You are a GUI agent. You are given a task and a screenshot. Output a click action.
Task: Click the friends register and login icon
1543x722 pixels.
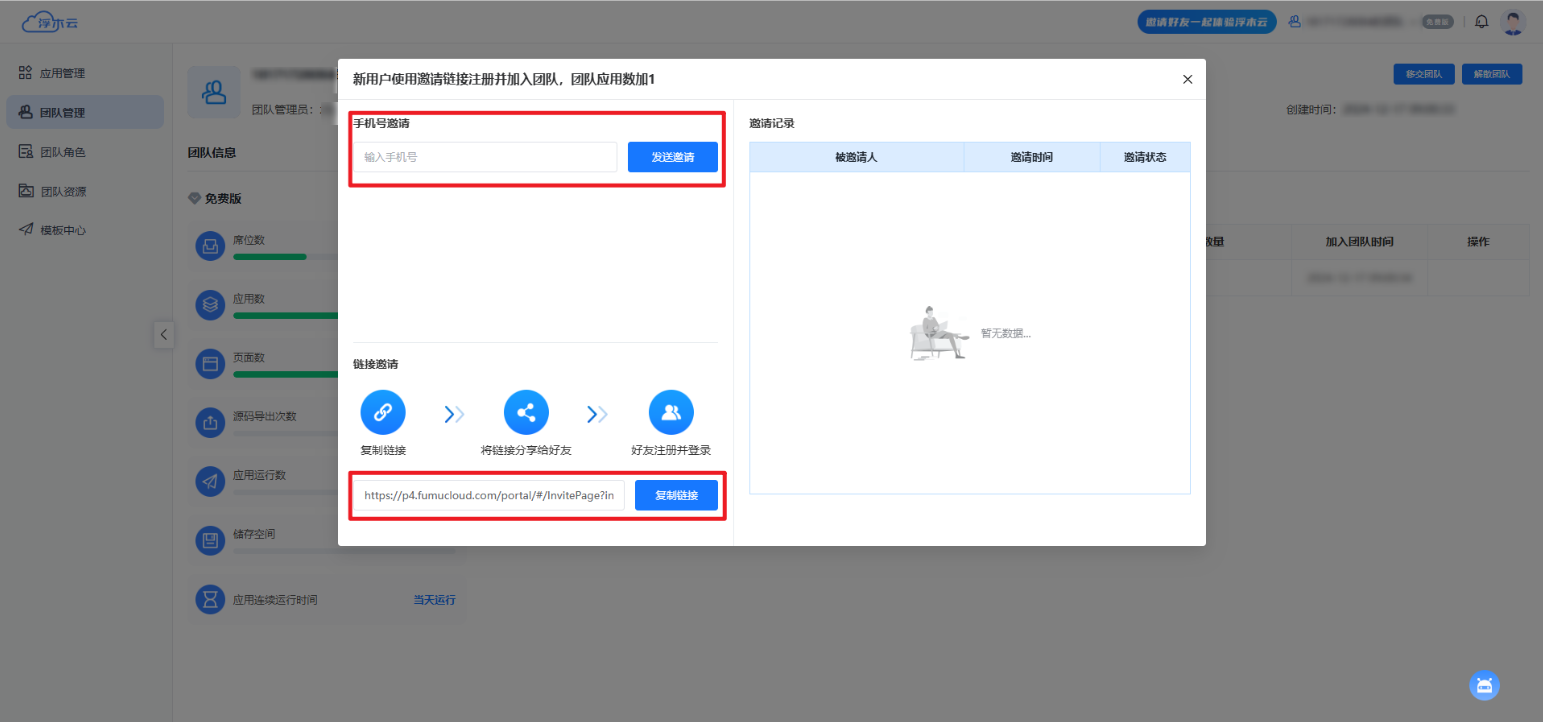(x=671, y=412)
